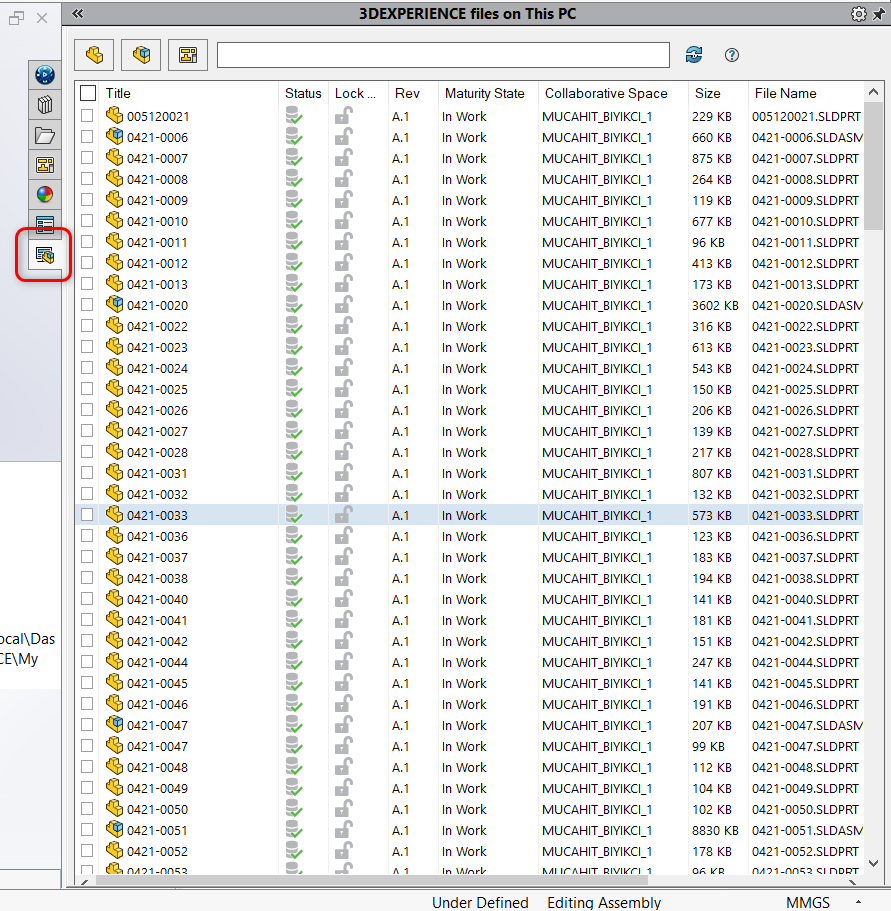Click the assembly filter toolbar button
The width and height of the screenshot is (891, 911).
(141, 55)
